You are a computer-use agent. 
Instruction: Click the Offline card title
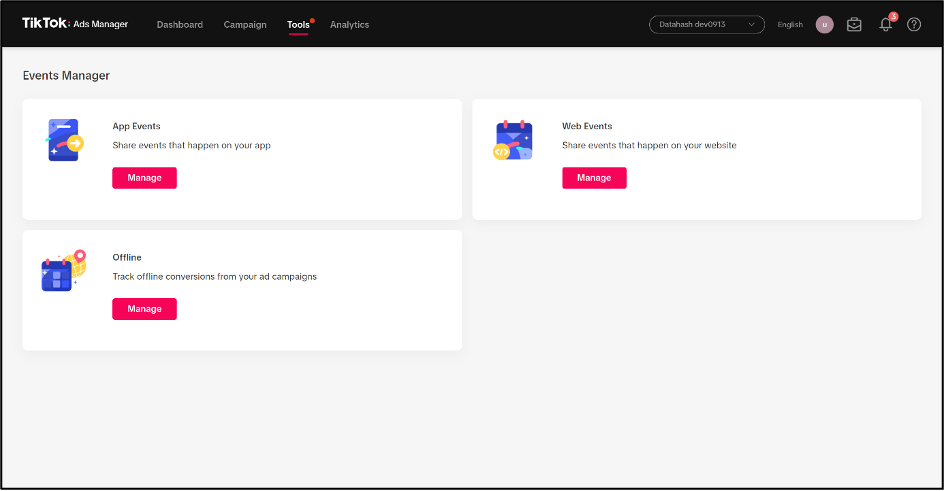click(x=127, y=257)
